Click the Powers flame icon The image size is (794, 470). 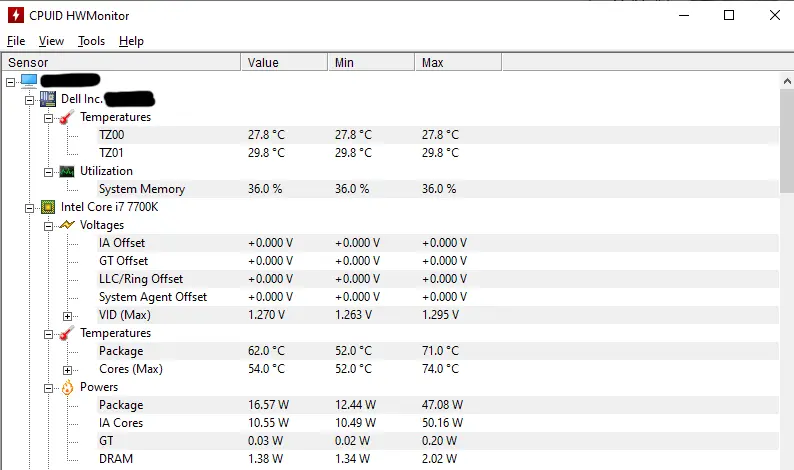[x=67, y=387]
